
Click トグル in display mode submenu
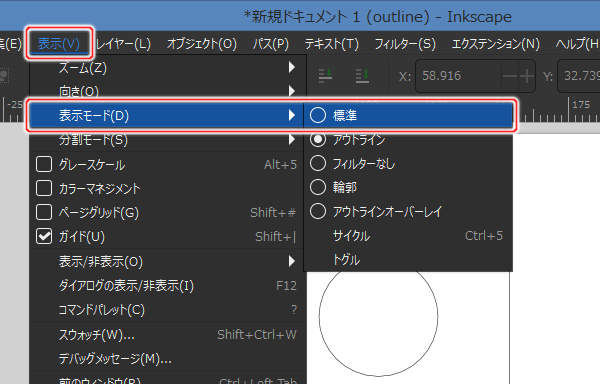[x=408, y=260]
